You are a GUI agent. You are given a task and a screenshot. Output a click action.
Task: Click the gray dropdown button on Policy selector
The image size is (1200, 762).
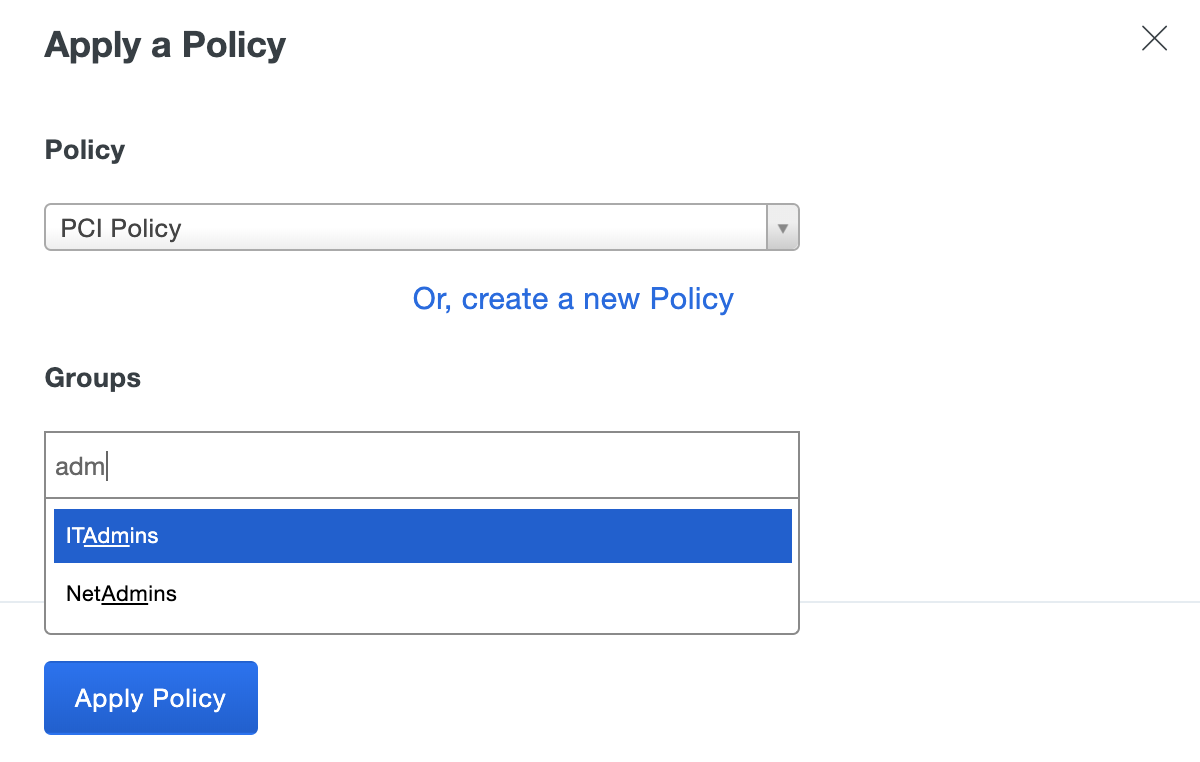782,227
